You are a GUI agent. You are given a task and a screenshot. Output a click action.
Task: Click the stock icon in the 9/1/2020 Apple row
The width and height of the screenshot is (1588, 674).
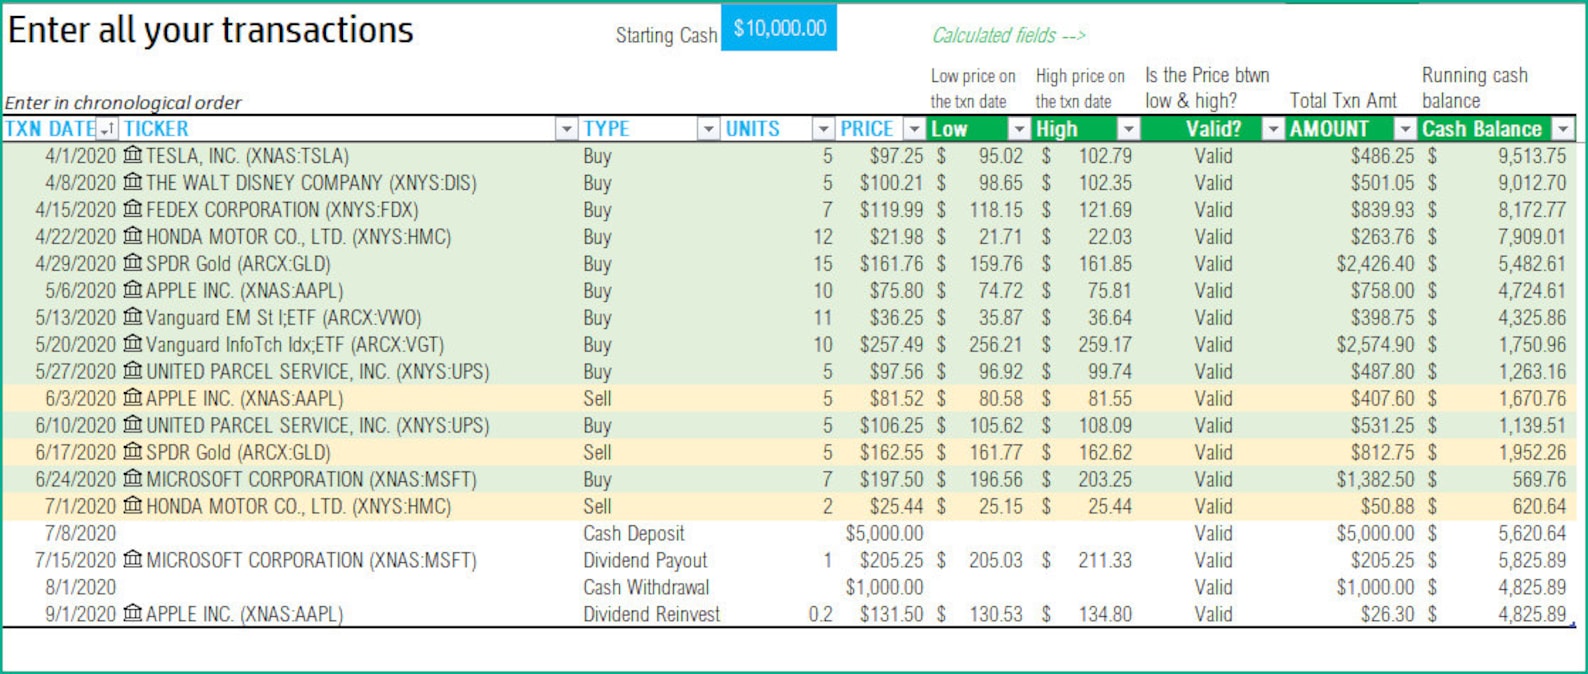(x=133, y=614)
